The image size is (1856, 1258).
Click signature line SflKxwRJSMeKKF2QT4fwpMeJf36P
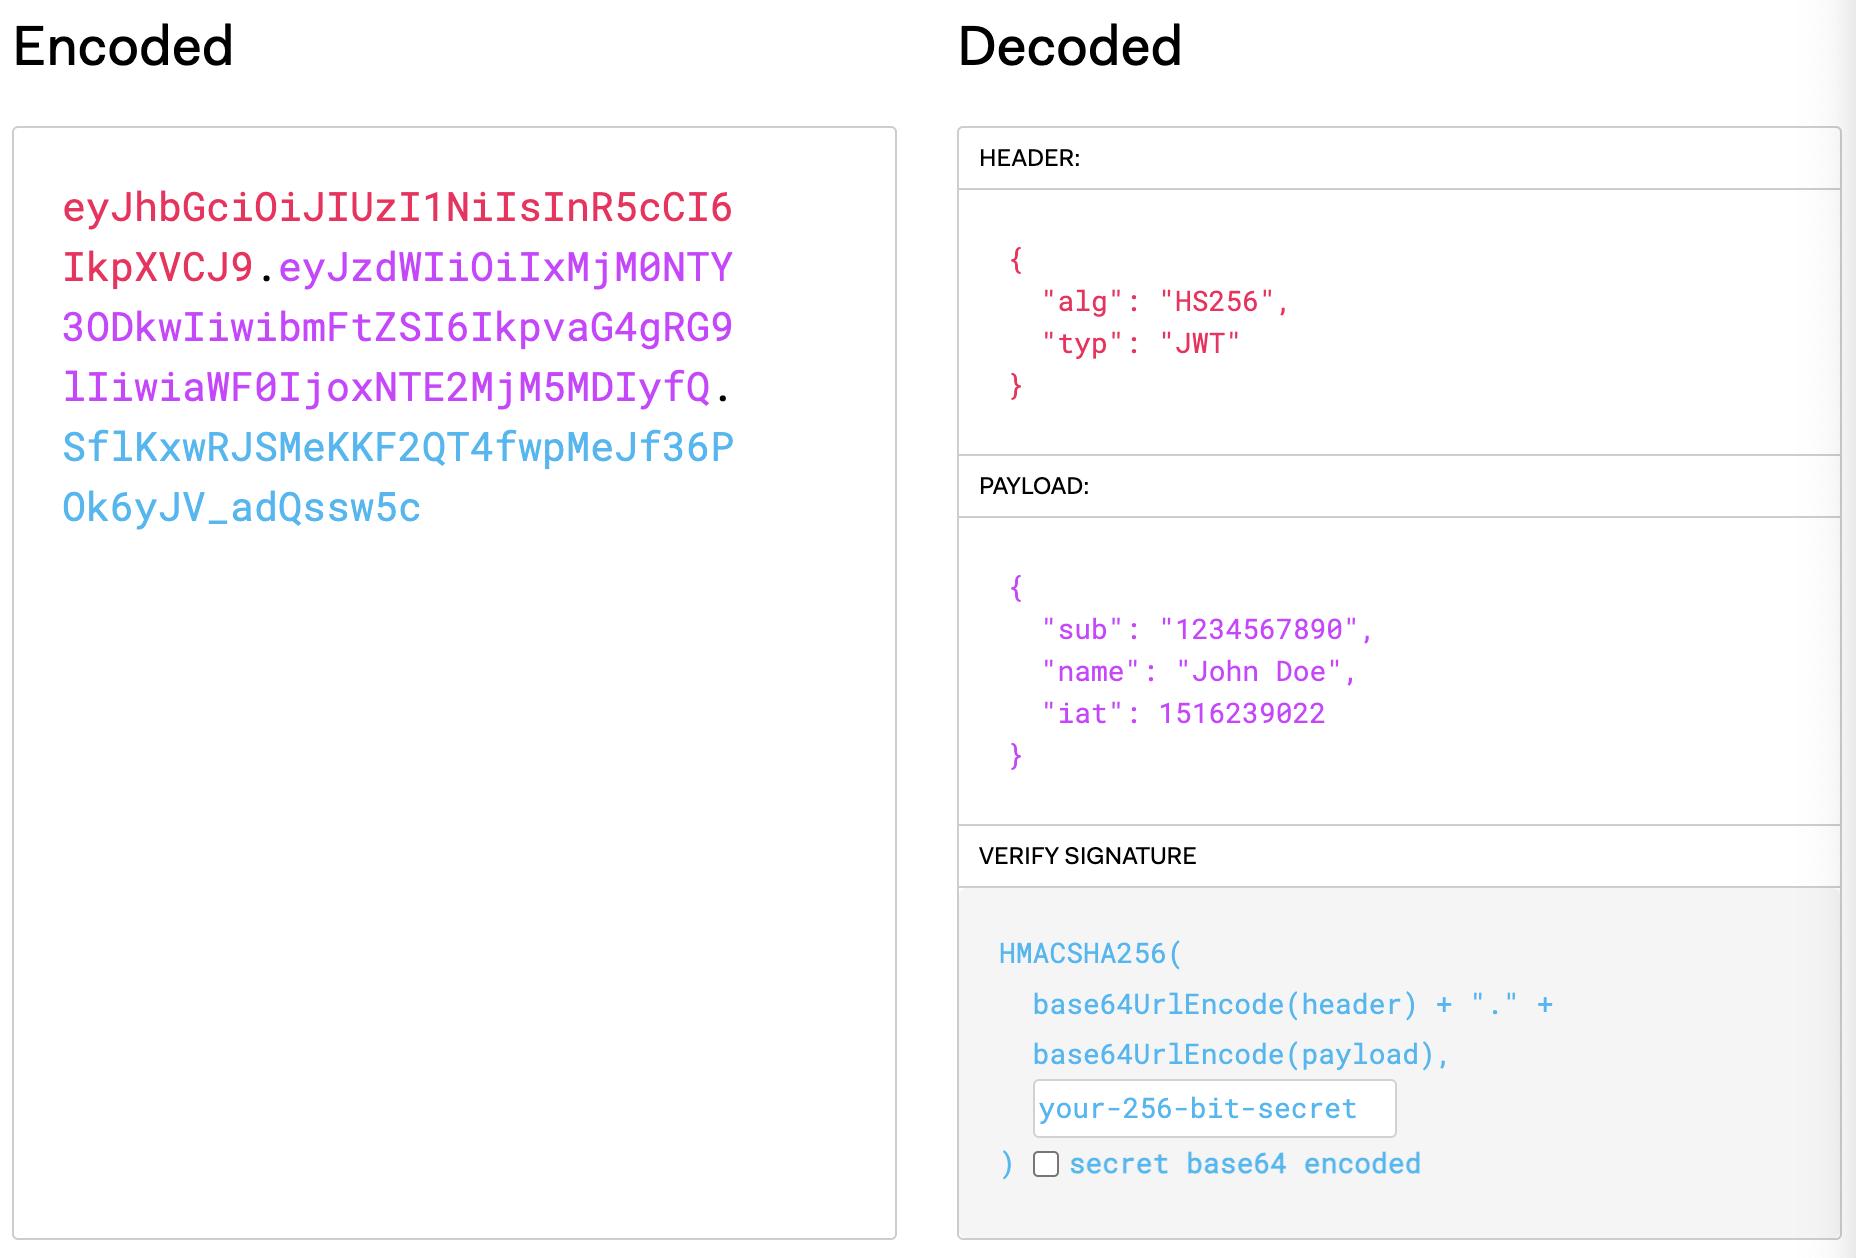click(397, 448)
